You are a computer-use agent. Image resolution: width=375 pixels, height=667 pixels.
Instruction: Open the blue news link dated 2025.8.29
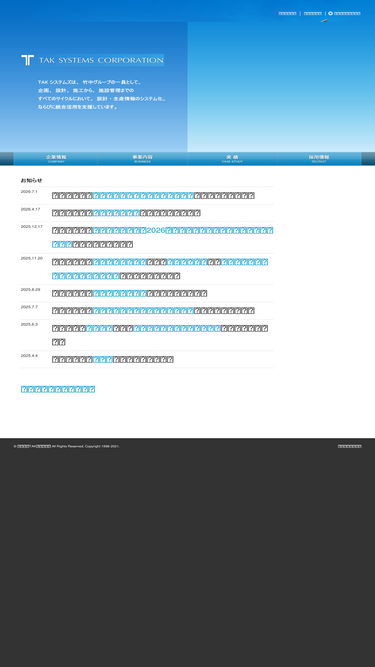[119, 293]
